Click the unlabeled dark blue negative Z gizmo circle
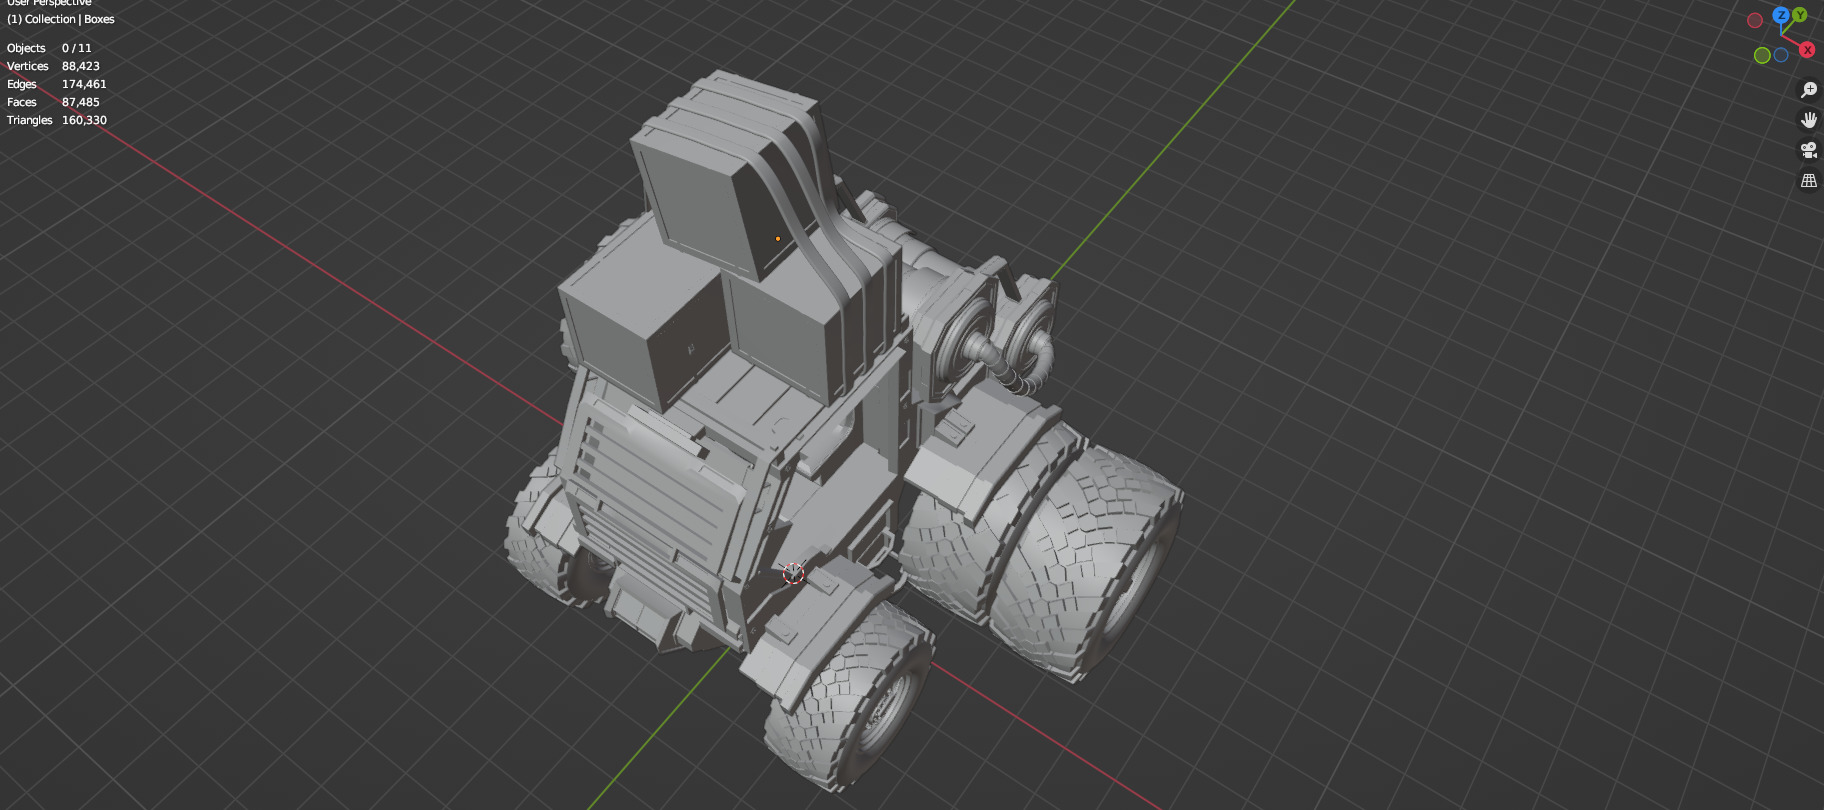This screenshot has width=1824, height=810. click(x=1781, y=55)
